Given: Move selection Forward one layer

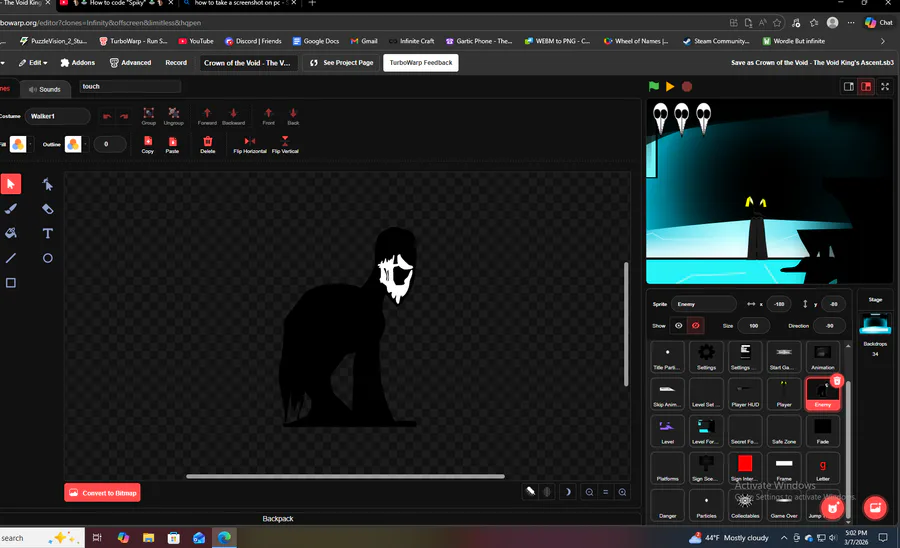Looking at the screenshot, I should click(x=207, y=115).
